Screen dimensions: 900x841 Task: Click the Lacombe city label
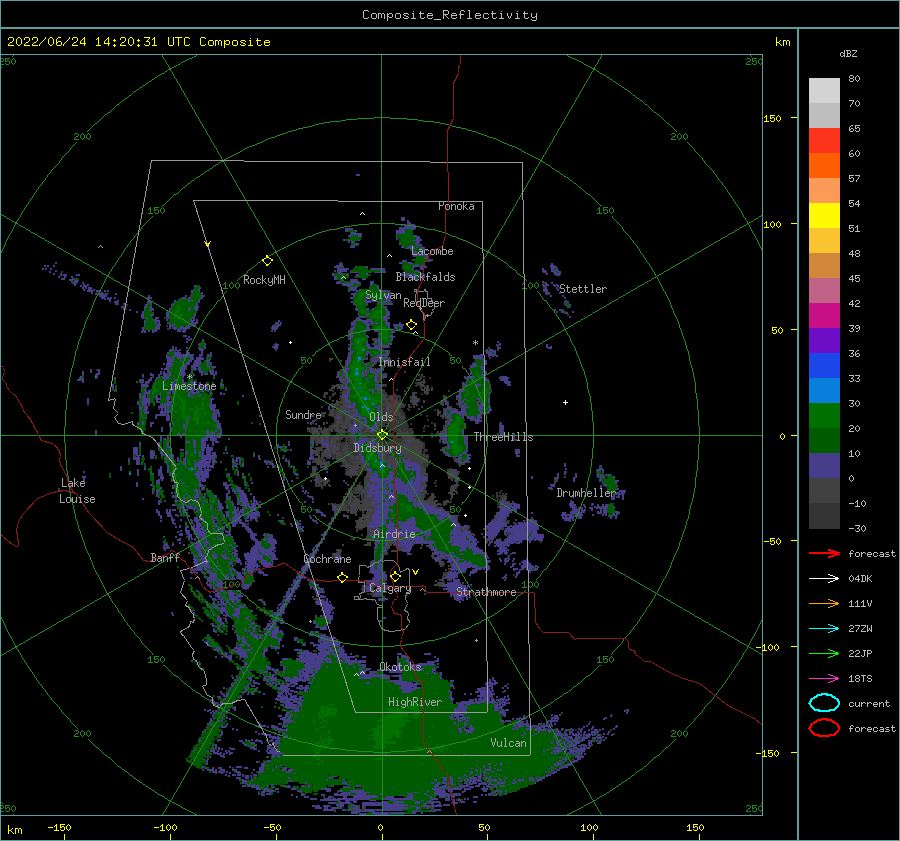[x=432, y=251]
